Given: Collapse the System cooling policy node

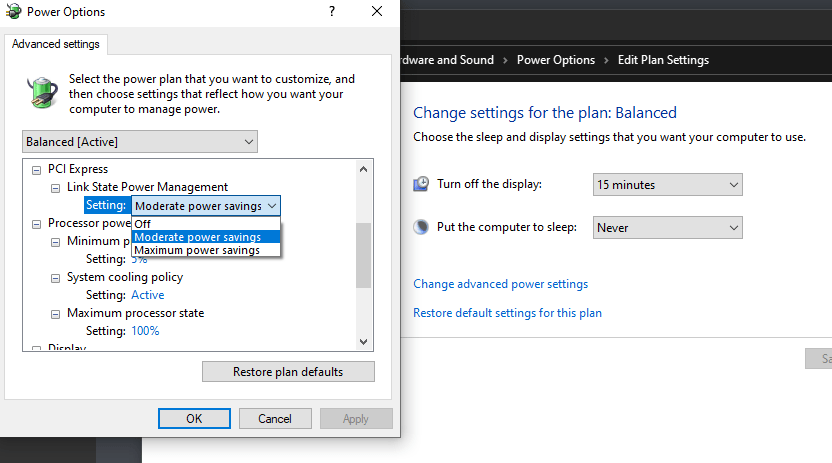Looking at the screenshot, I should pyautogui.click(x=56, y=277).
